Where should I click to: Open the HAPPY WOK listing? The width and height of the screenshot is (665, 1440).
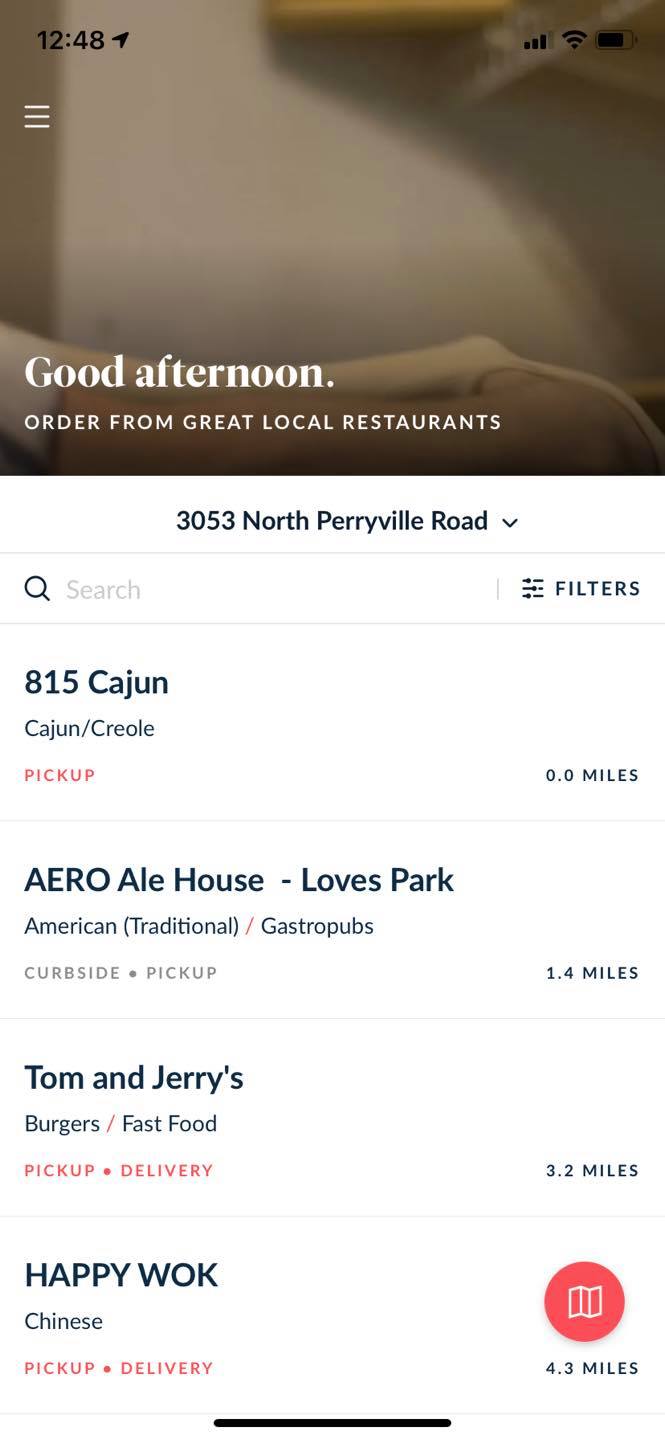coord(332,1315)
